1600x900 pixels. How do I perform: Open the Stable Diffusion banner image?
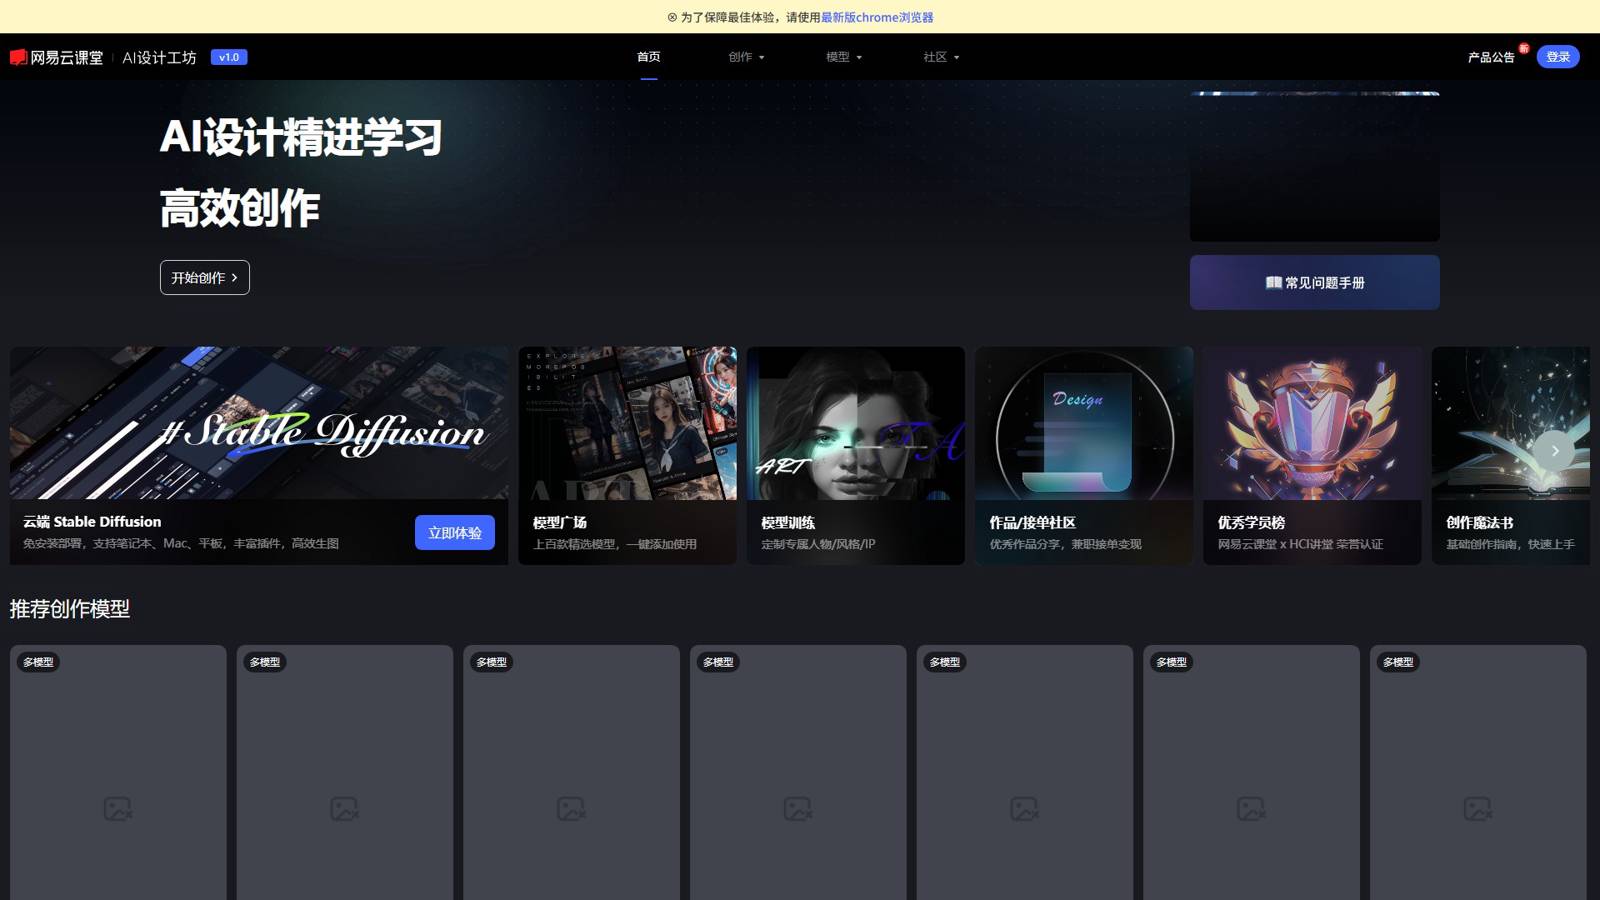pyautogui.click(x=259, y=423)
